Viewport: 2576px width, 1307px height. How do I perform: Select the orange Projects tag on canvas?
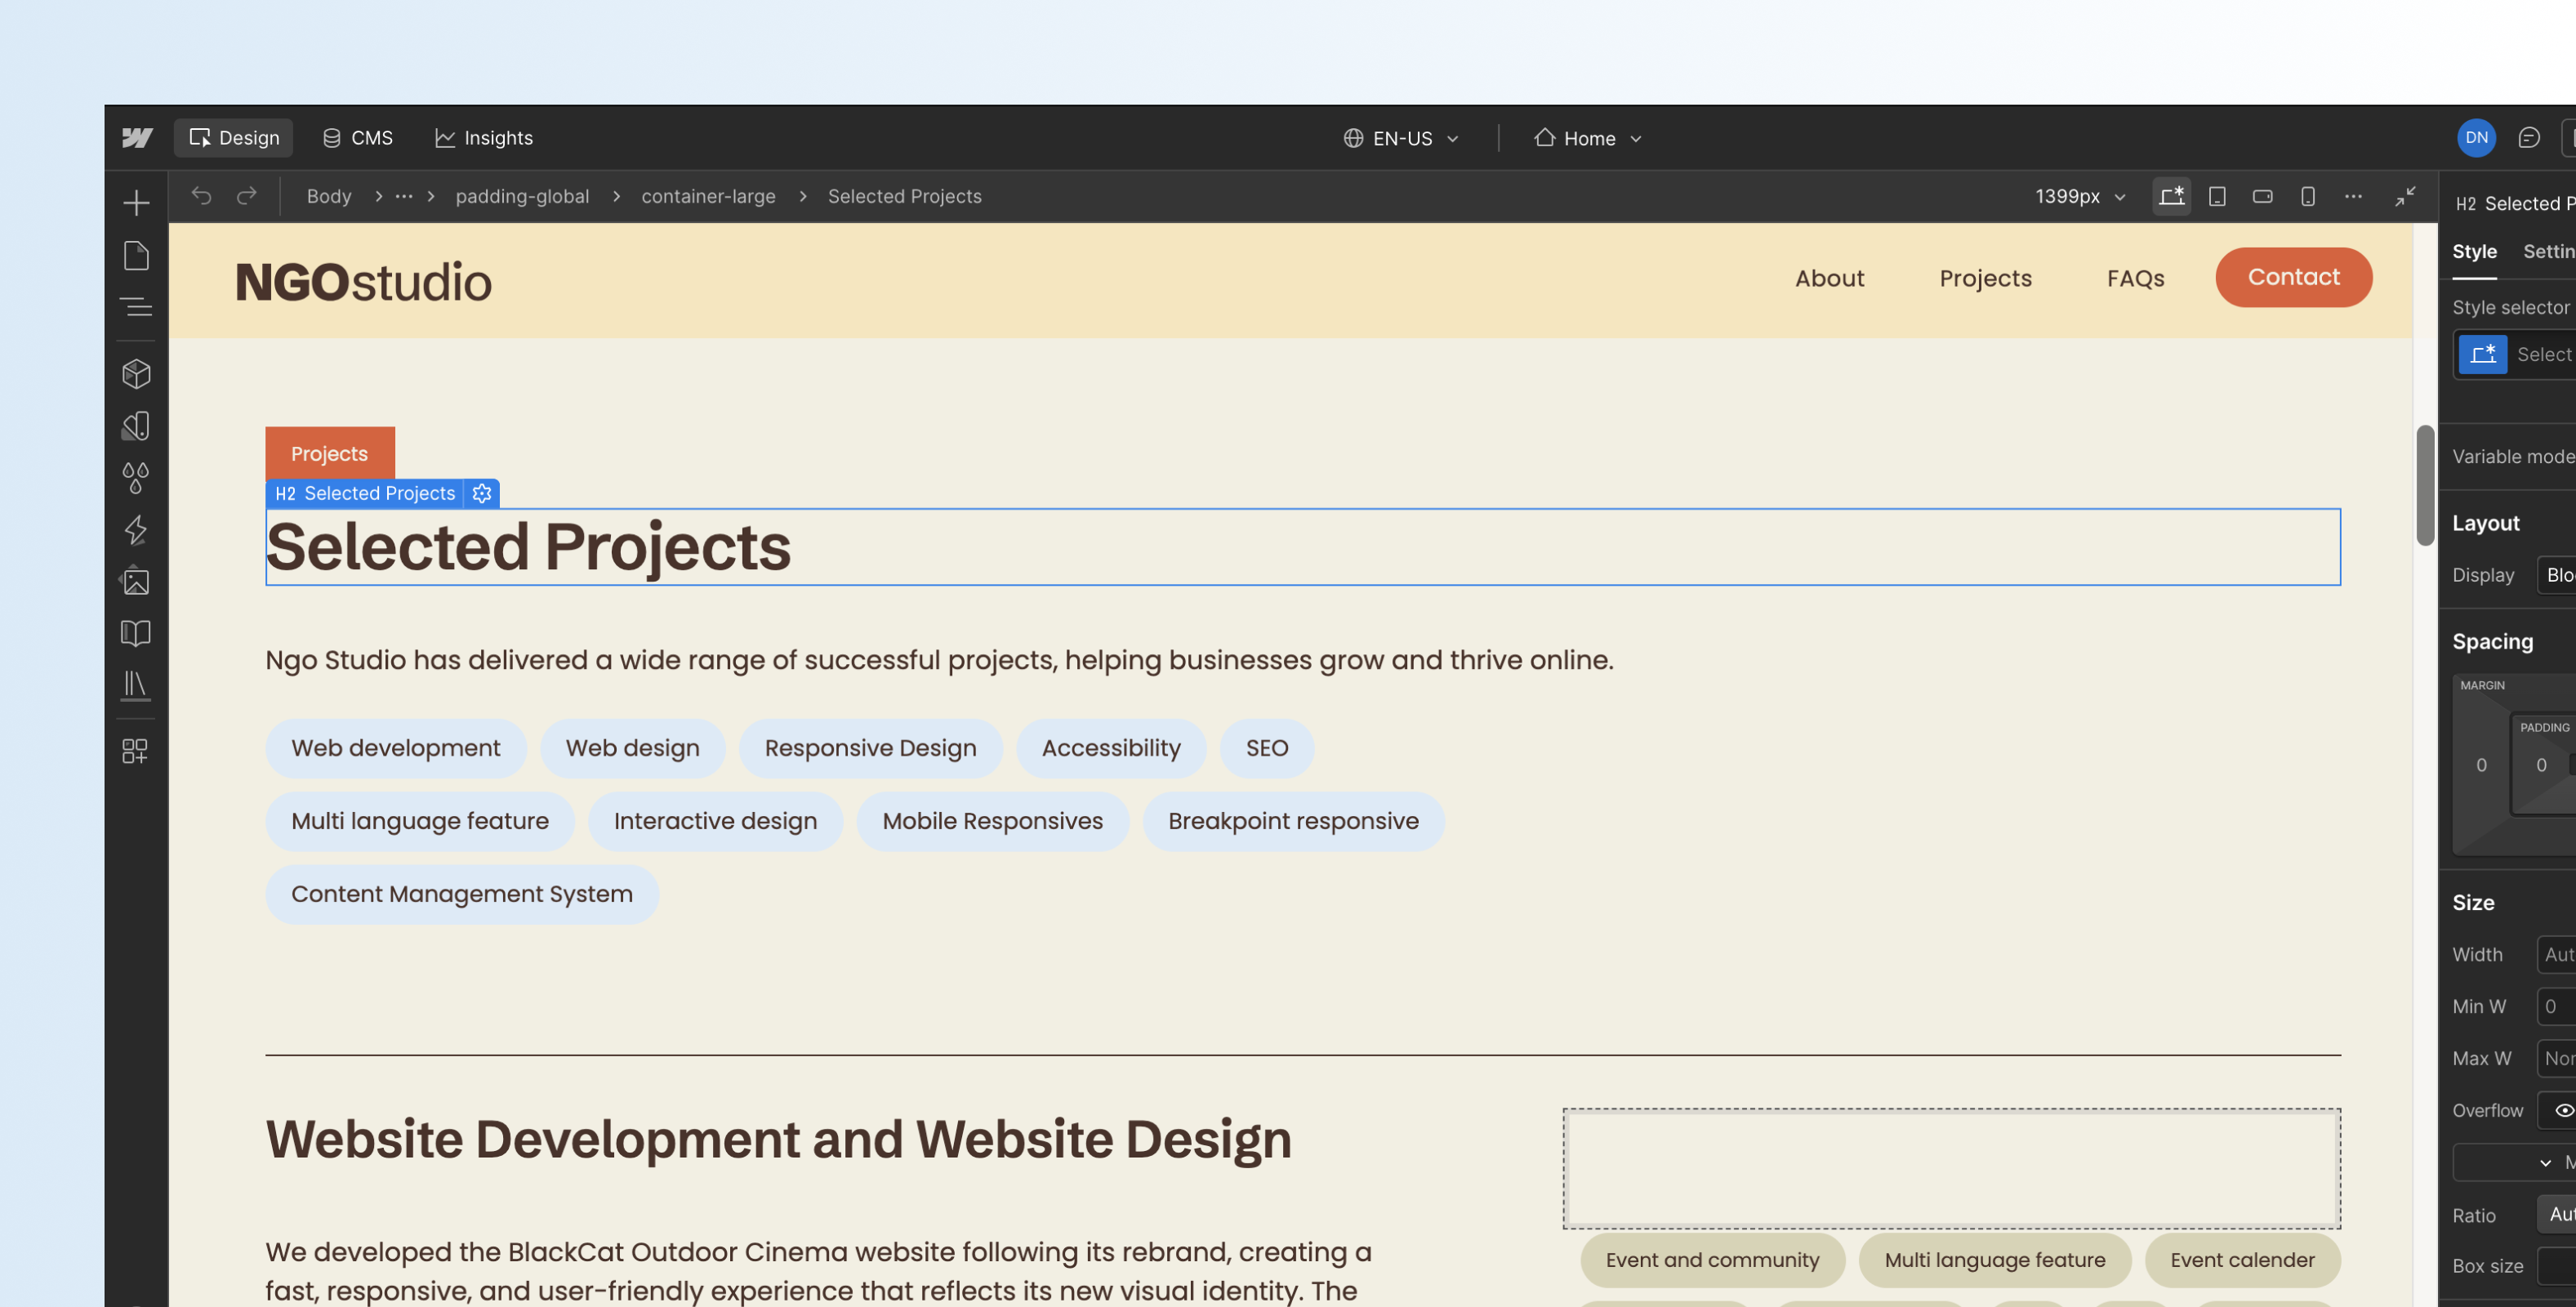(330, 453)
